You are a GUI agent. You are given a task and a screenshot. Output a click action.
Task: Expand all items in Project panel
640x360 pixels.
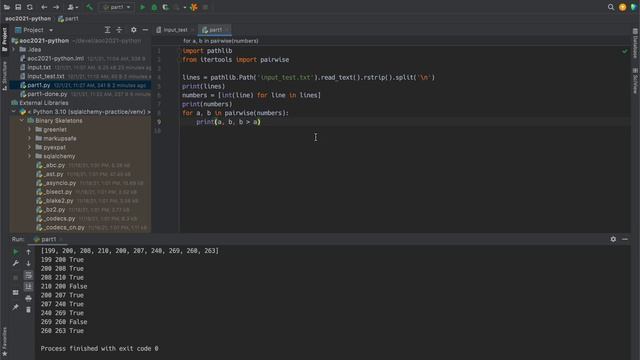[x=107, y=30]
